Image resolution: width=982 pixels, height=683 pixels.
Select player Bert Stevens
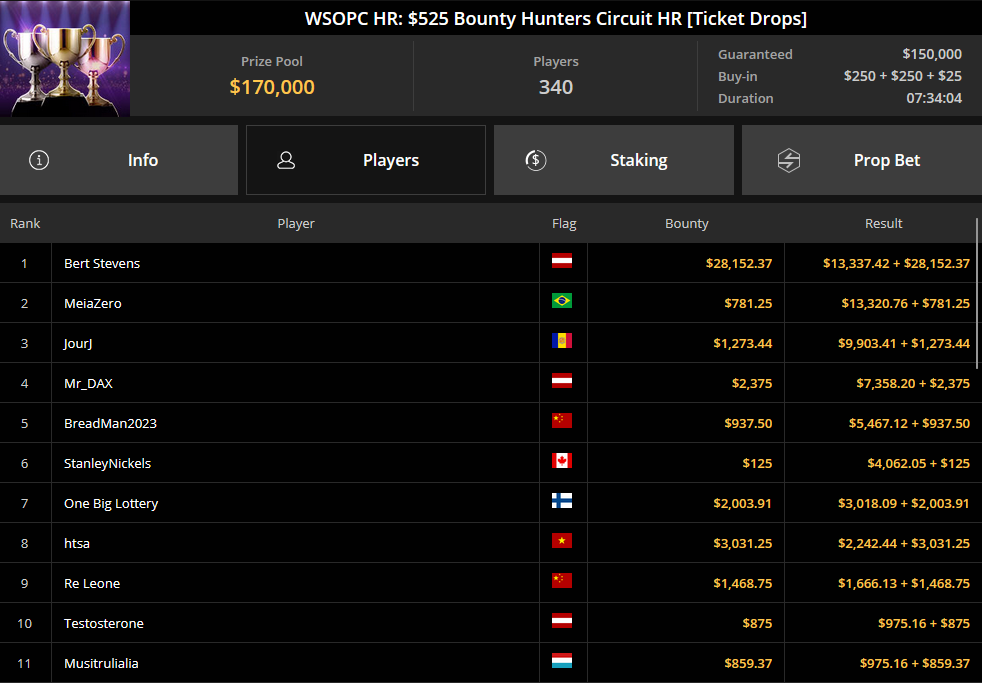[102, 264]
